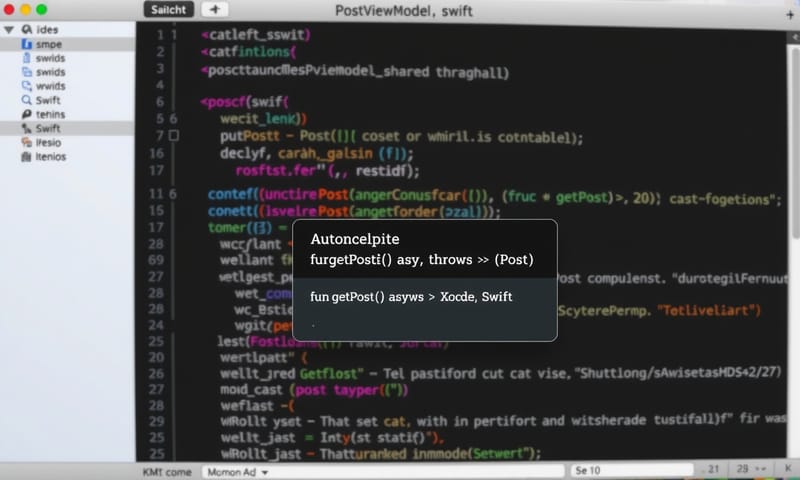The width and height of the screenshot is (800, 480).
Task: Click the moid_cast code line
Action: (x=314, y=390)
